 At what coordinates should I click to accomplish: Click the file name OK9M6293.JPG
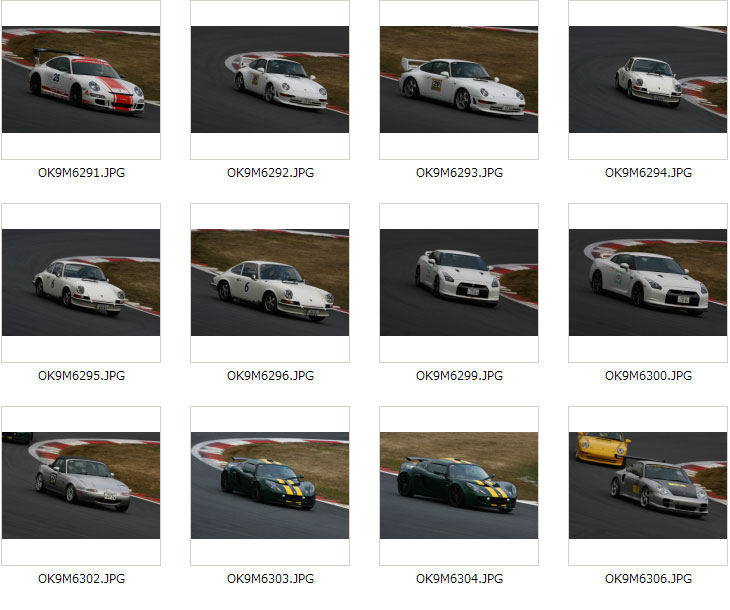click(x=460, y=173)
